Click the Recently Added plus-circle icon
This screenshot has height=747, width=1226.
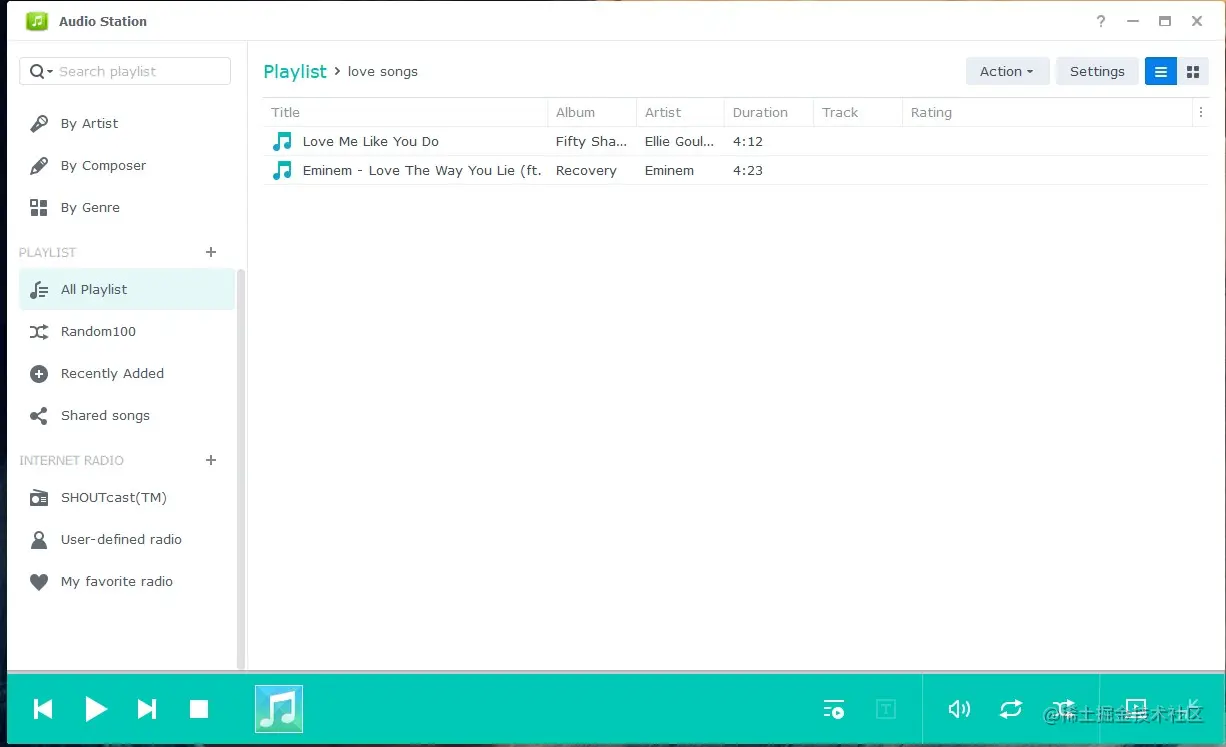click(x=39, y=374)
